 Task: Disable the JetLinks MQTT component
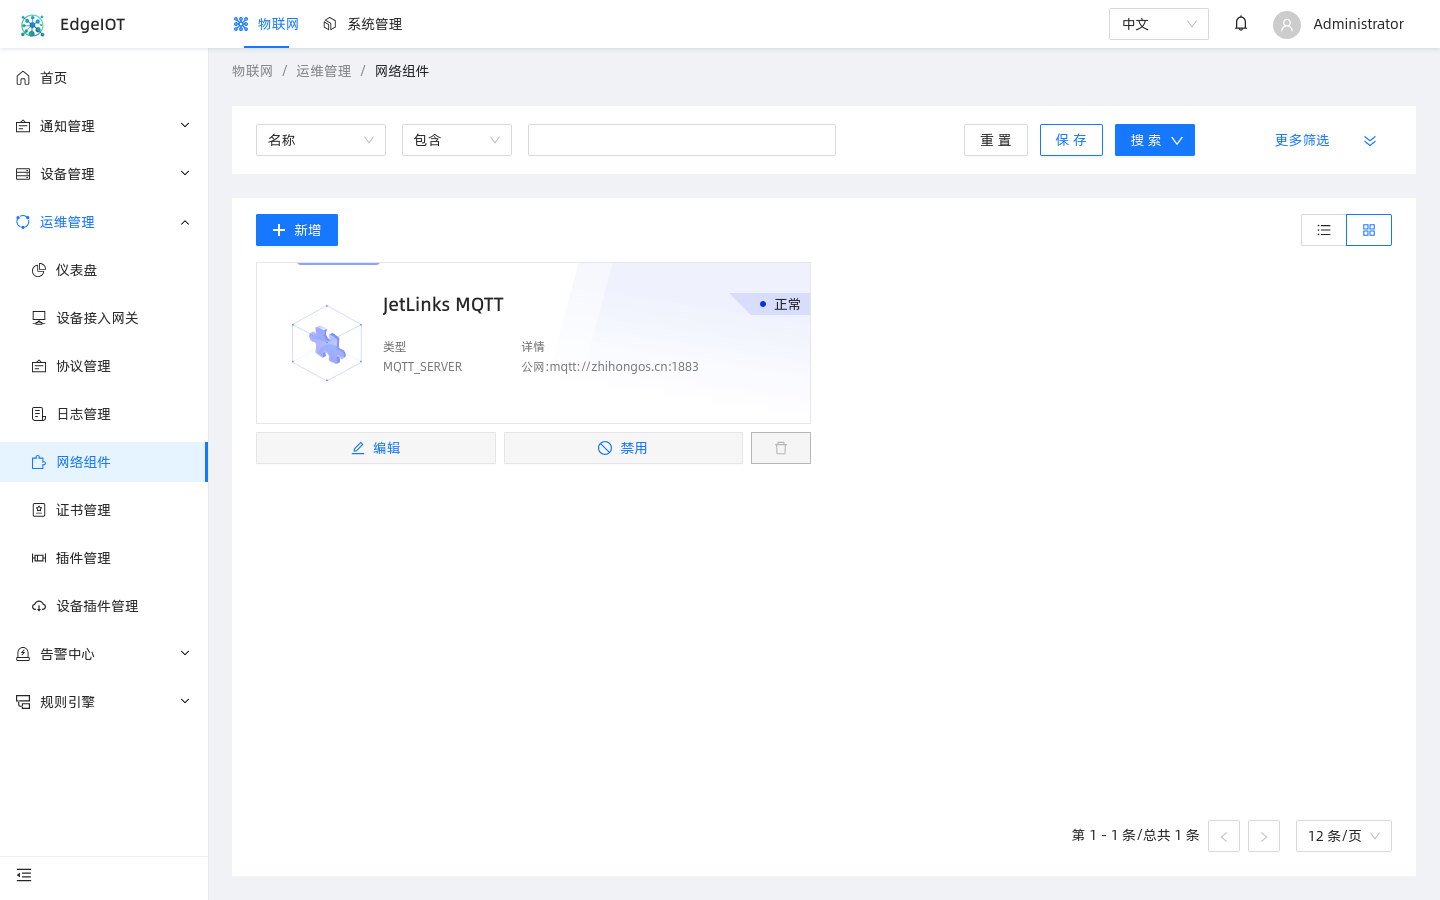click(x=623, y=448)
